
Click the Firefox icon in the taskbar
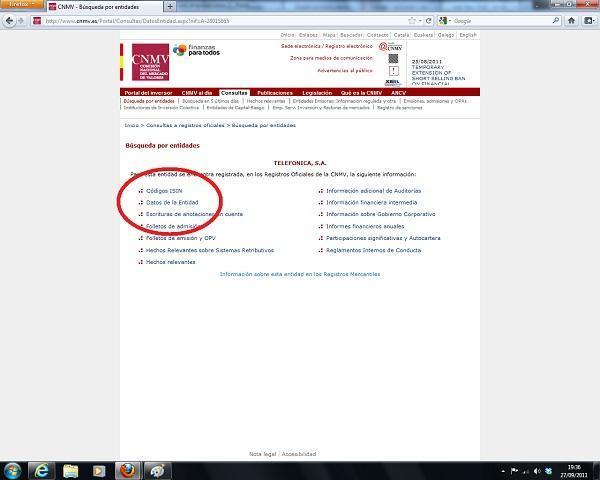(x=126, y=470)
